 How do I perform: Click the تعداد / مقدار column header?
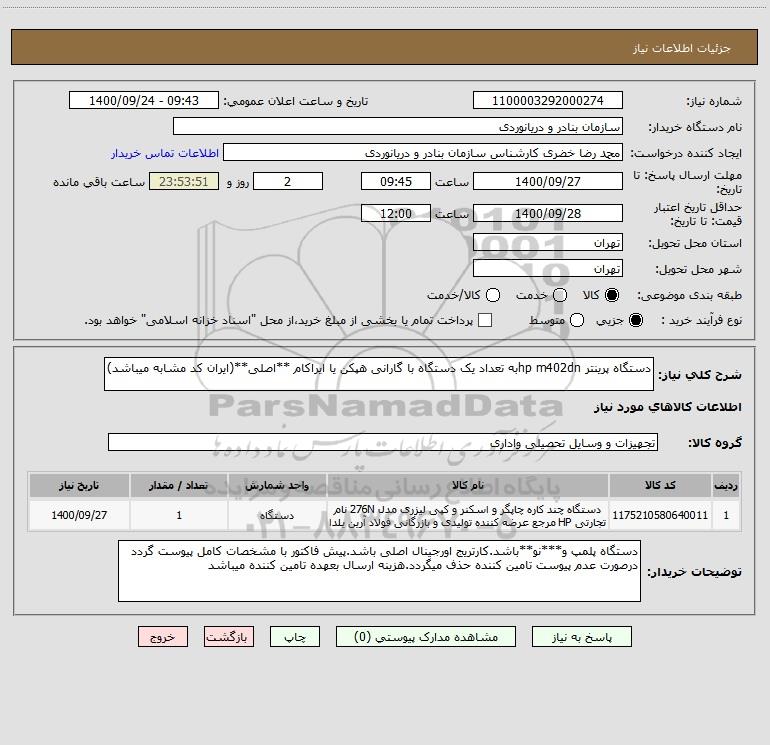(179, 485)
